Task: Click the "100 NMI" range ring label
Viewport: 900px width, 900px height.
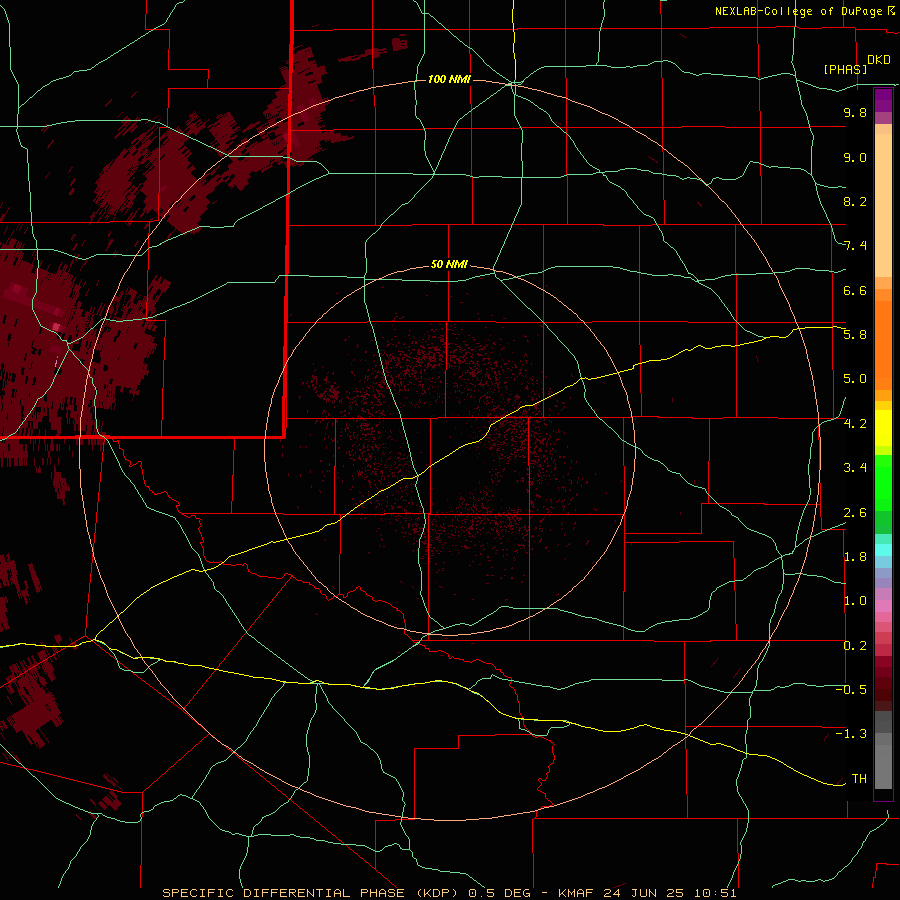Action: (x=449, y=79)
